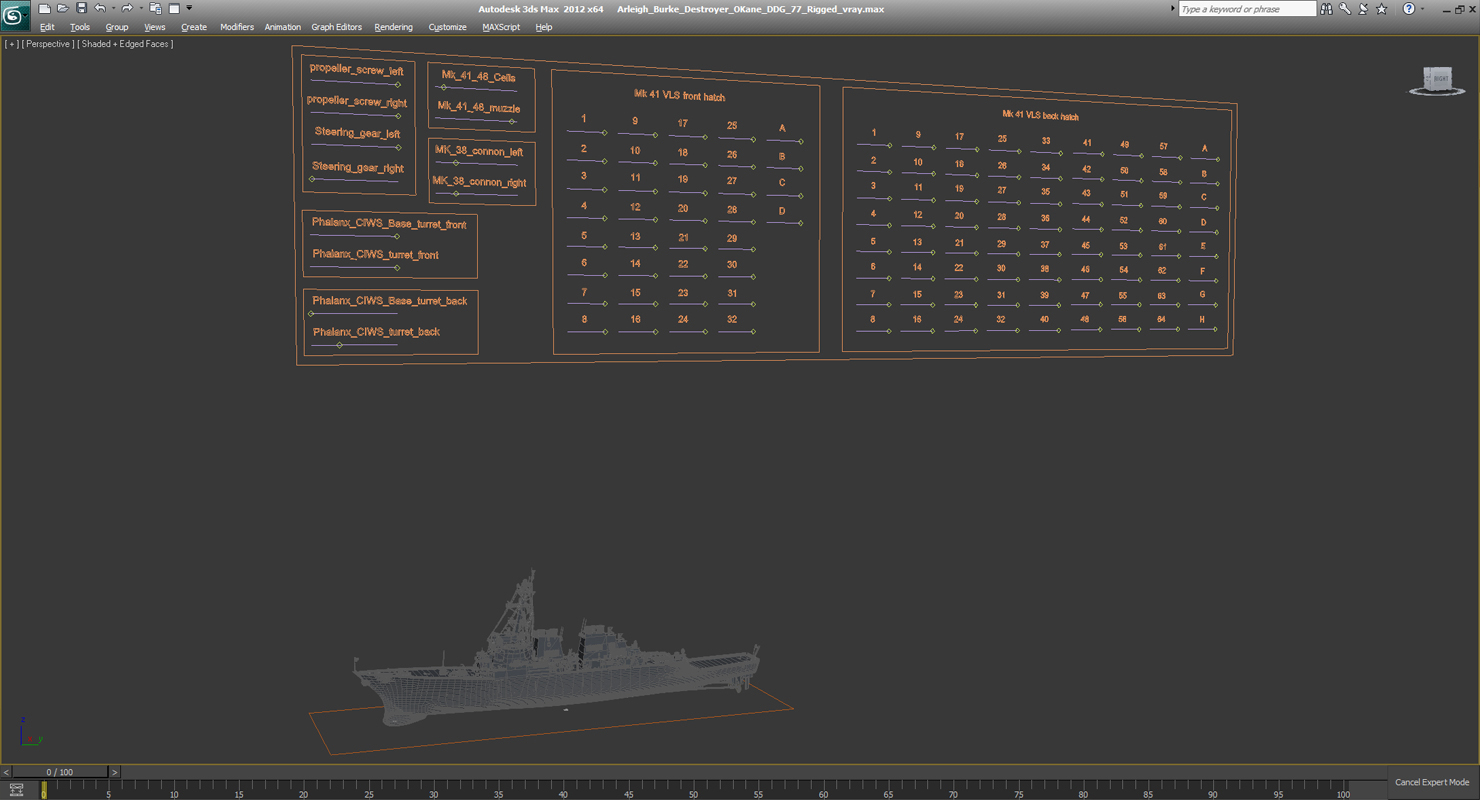The image size is (1480, 800).
Task: Click the Shaded + Edged Faces label
Action: [x=126, y=44]
